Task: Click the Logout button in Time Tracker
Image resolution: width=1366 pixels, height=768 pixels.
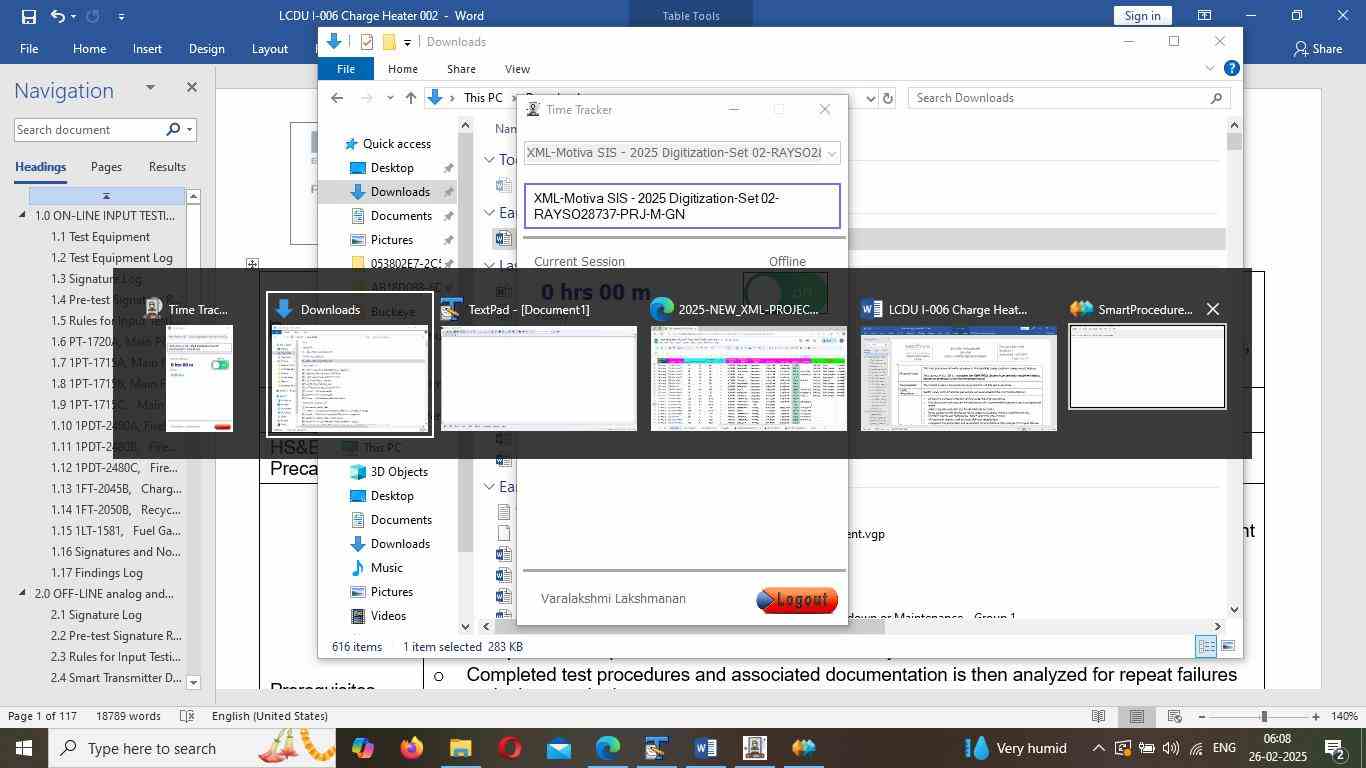Action: (x=797, y=599)
